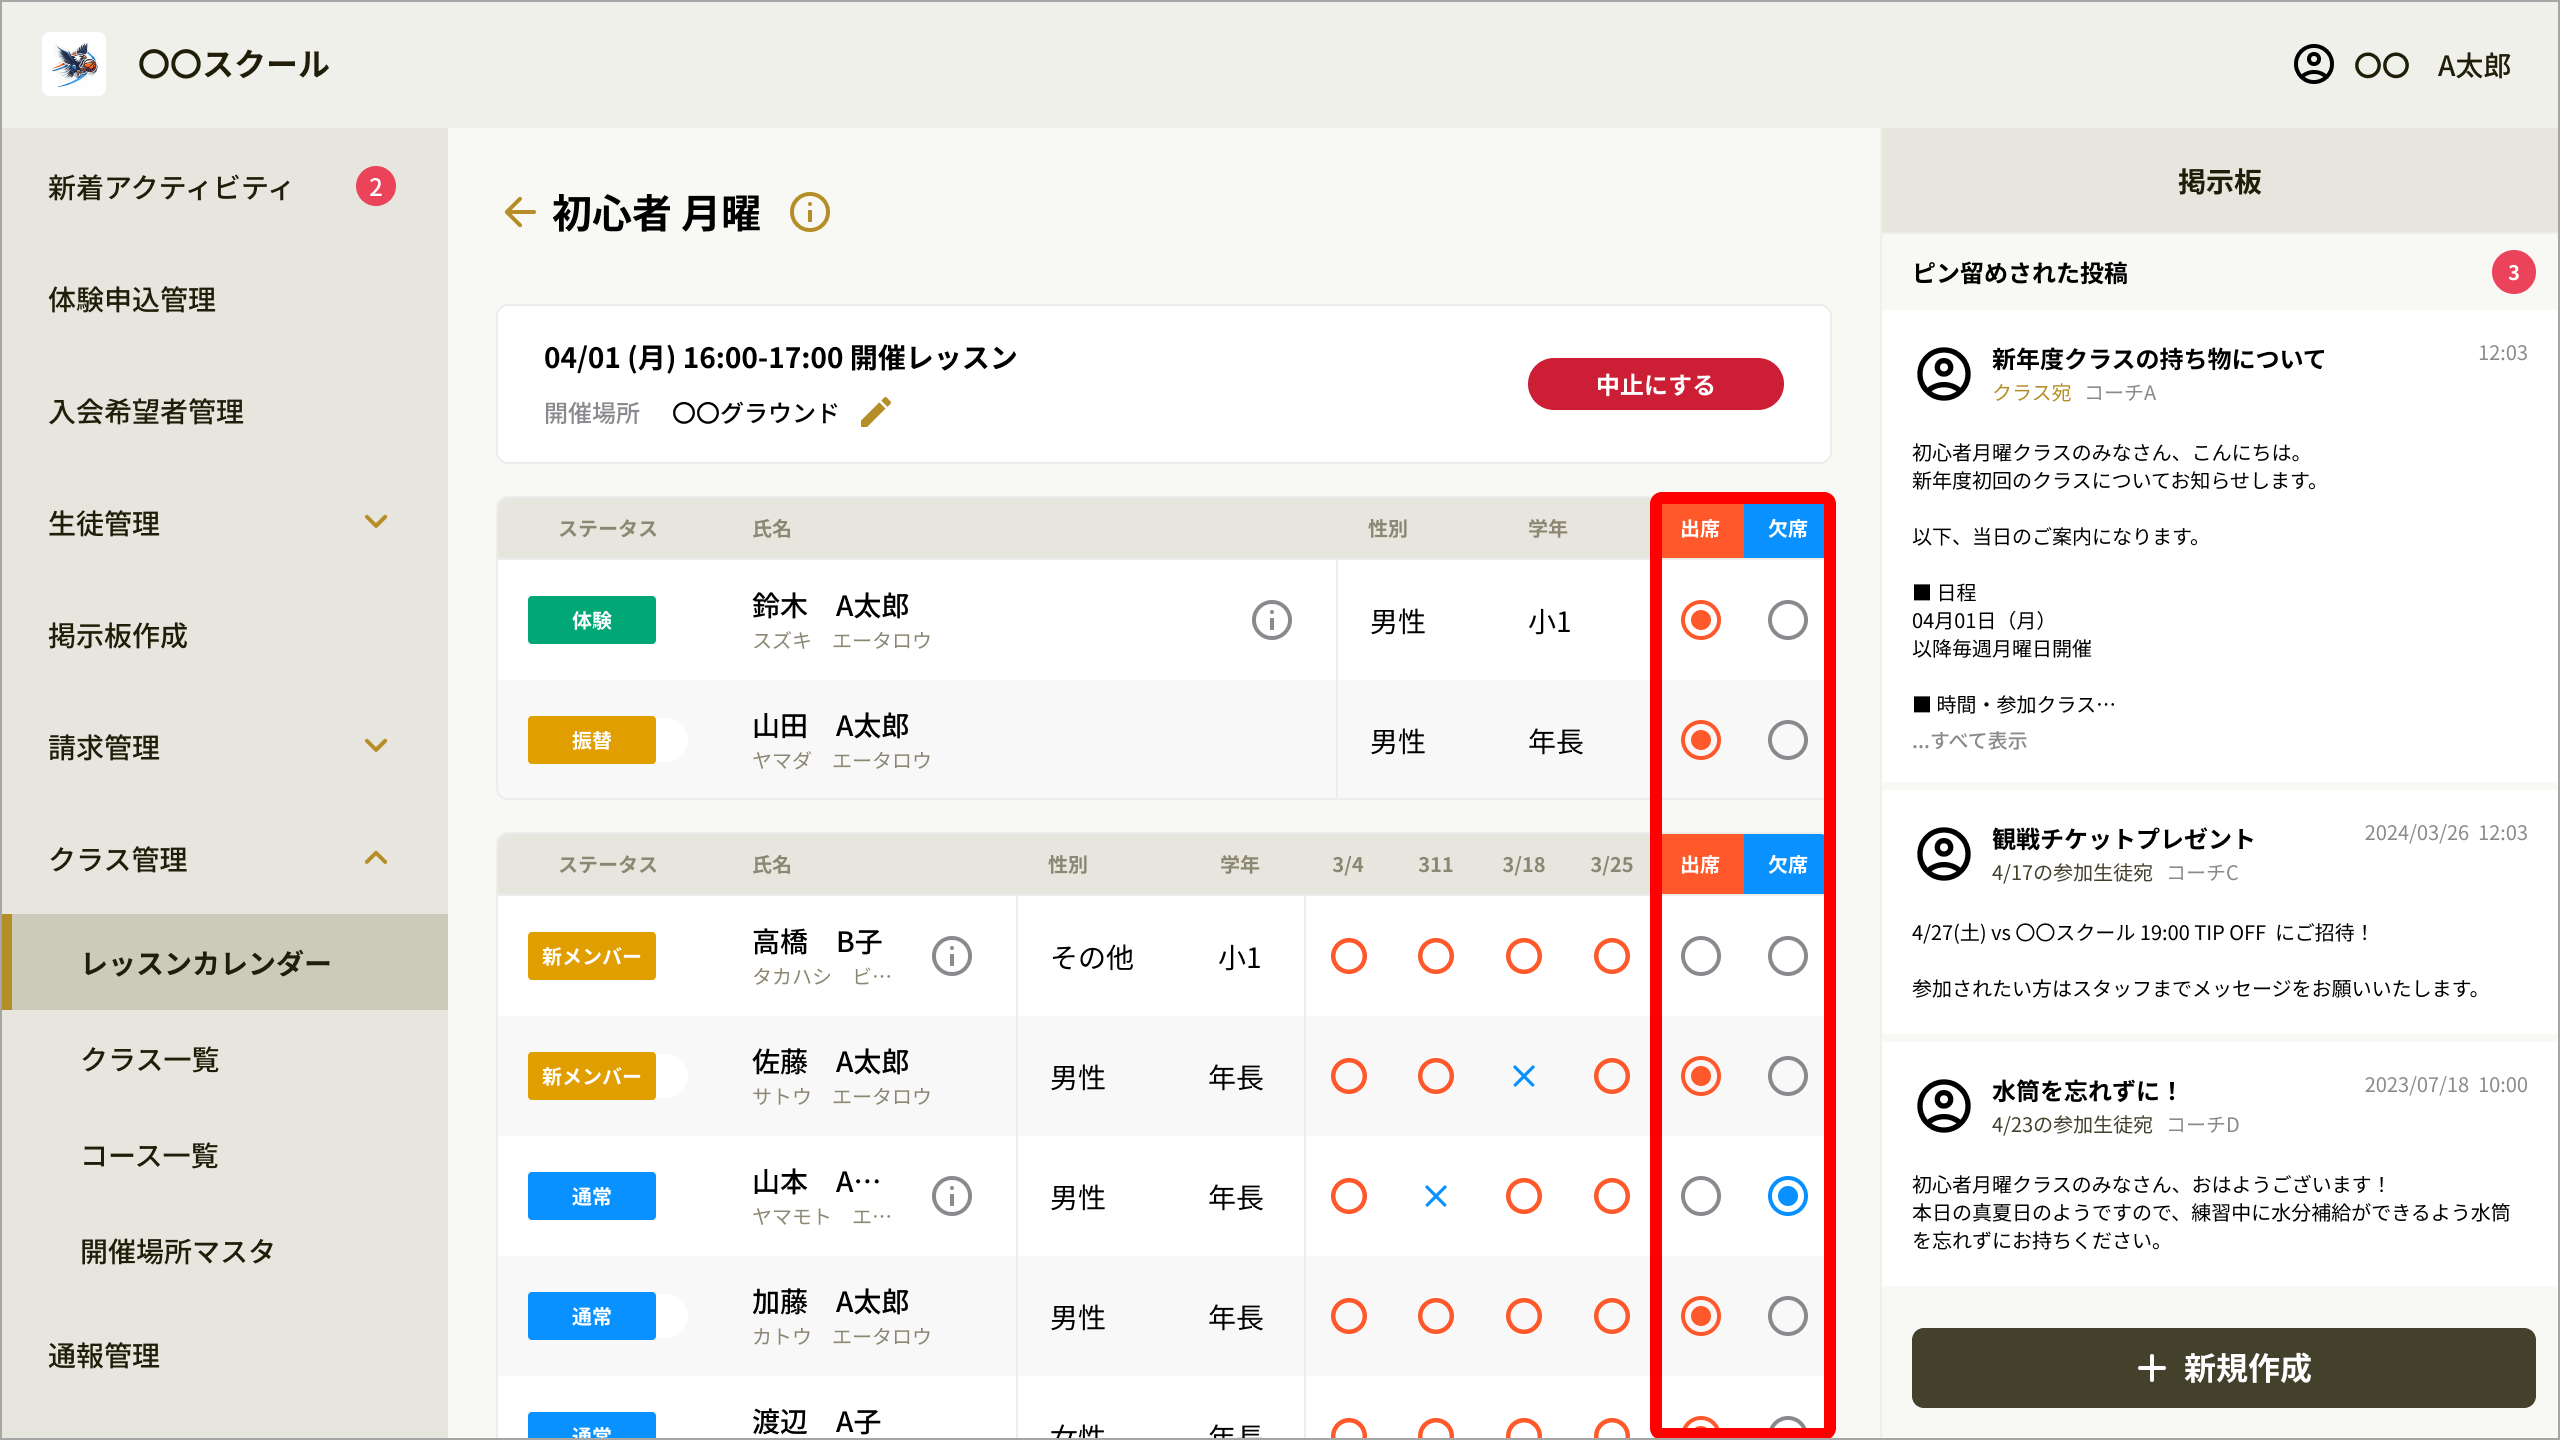Image resolution: width=2560 pixels, height=1440 pixels.
Task: Click the 新規作成 button
Action: (x=2224, y=1368)
